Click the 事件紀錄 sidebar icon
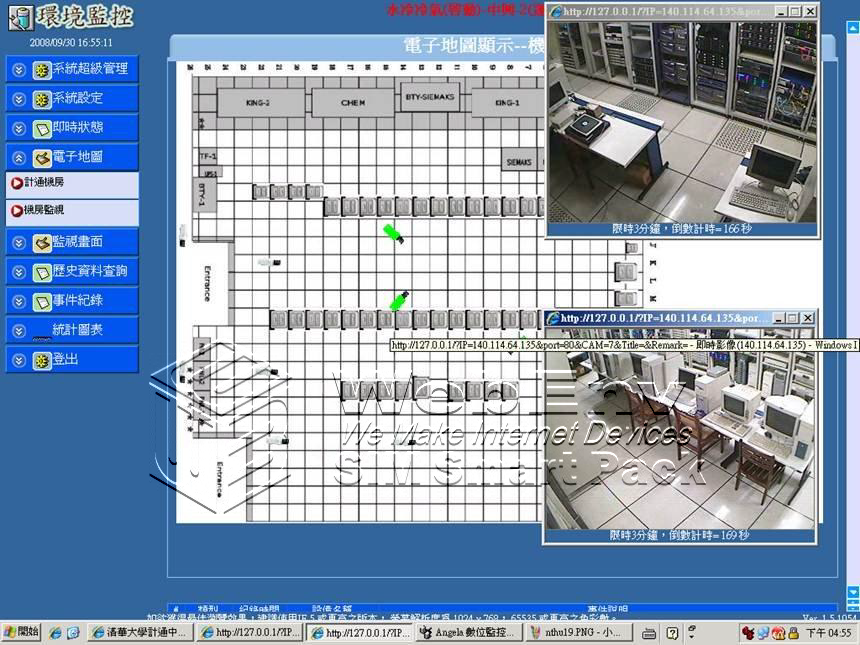 pyautogui.click(x=42, y=302)
